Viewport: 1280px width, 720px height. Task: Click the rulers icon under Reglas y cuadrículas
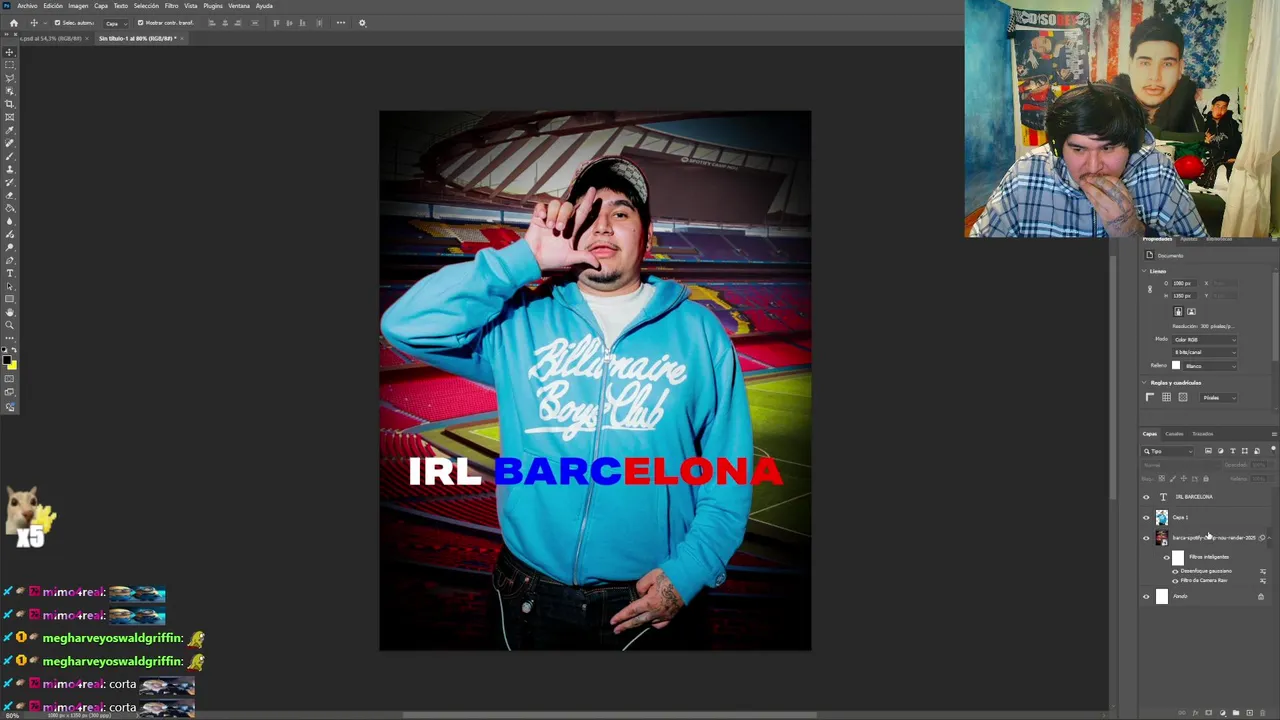1150,397
